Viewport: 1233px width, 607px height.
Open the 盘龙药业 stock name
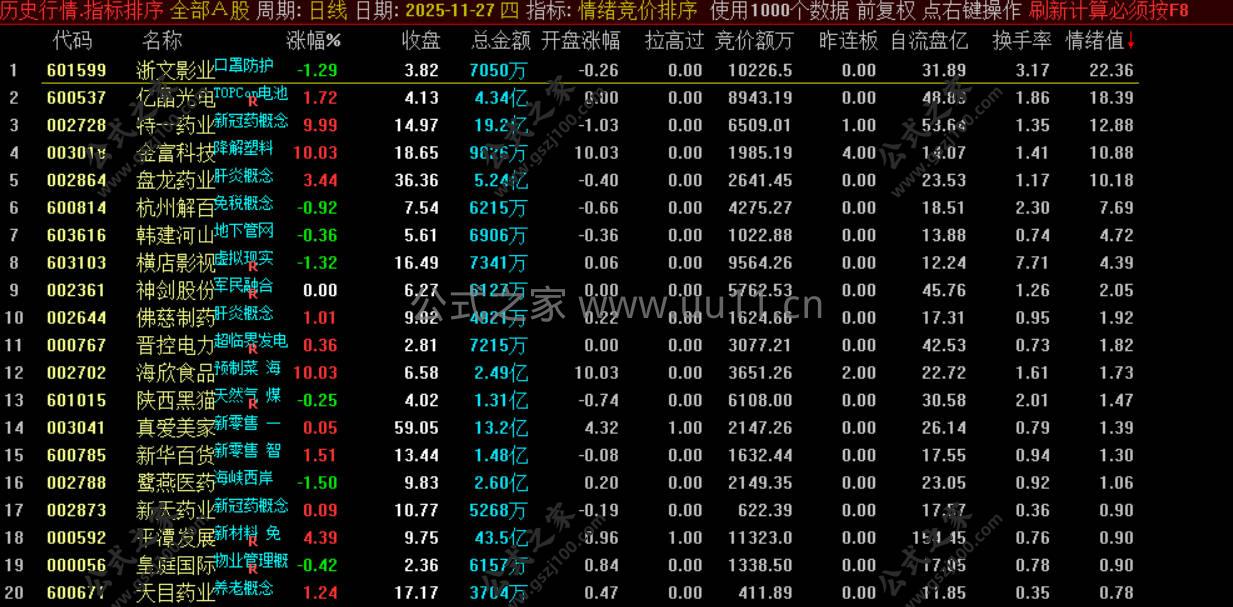pyautogui.click(x=175, y=181)
